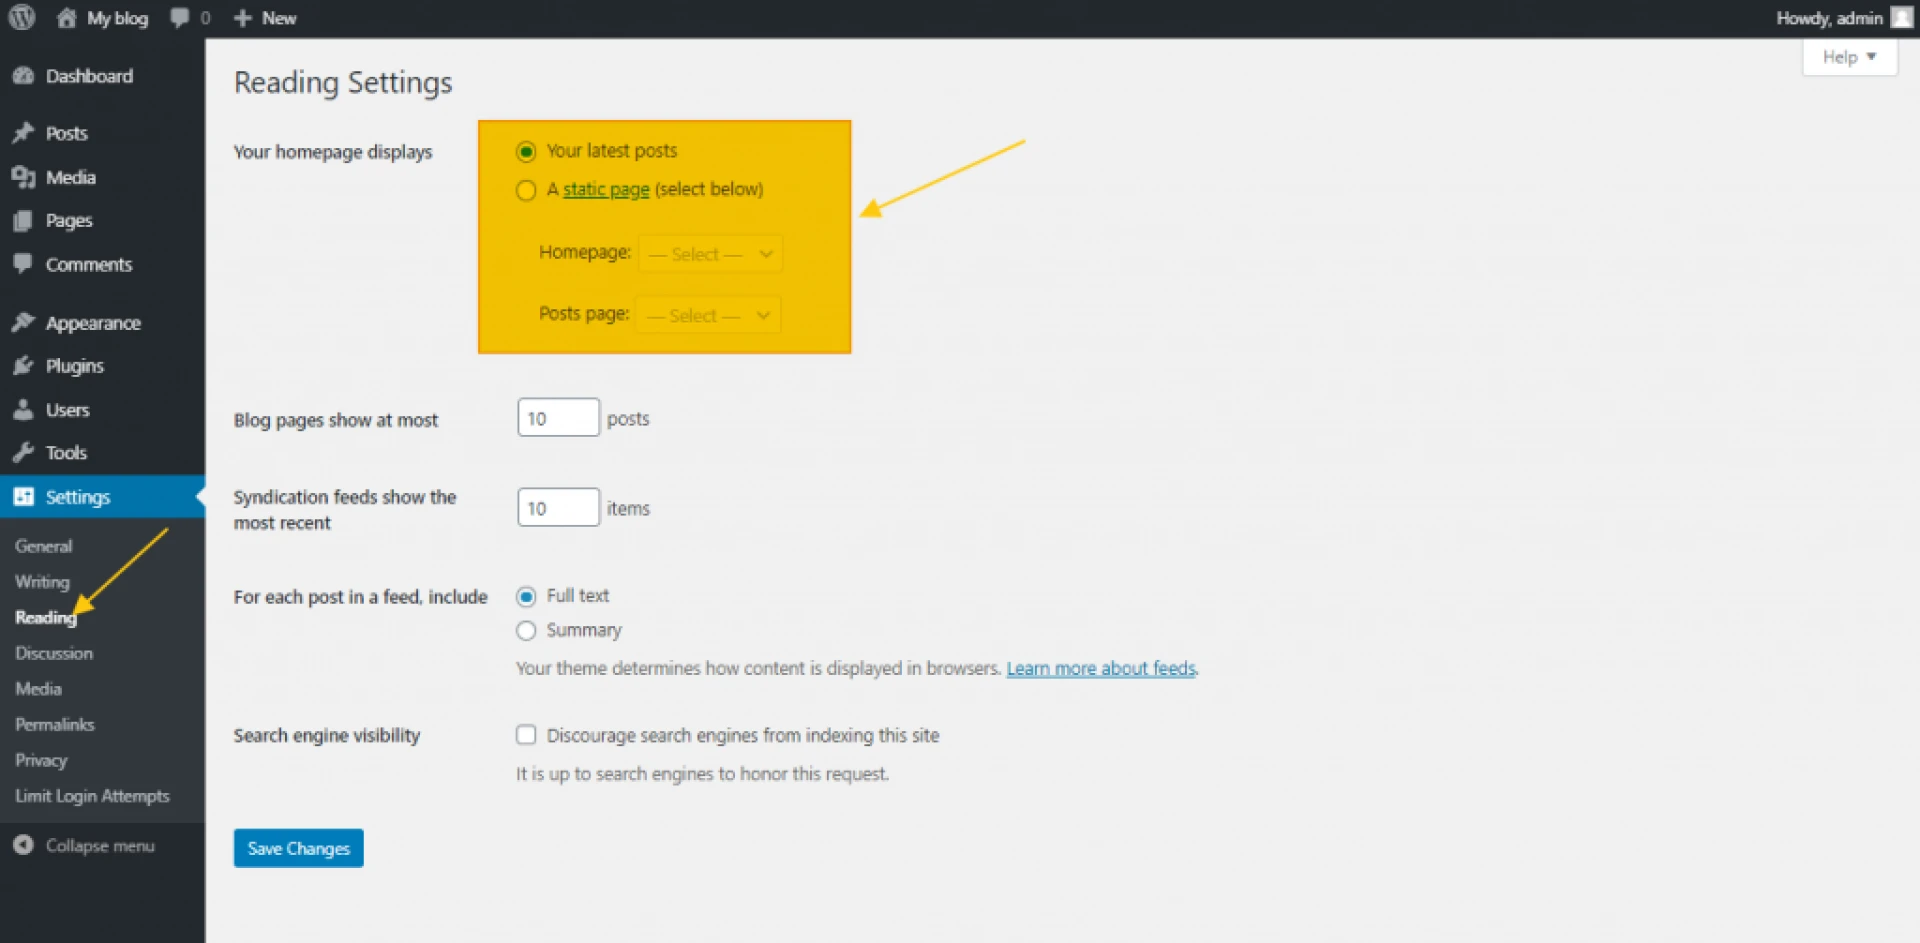Go to Discussion settings submenu
1920x943 pixels.
(54, 653)
